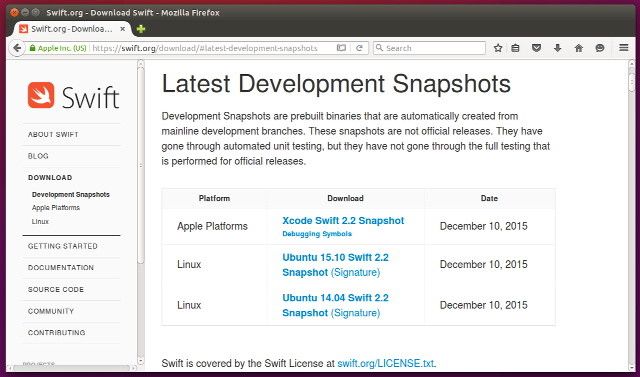Open swift.org/LICENSE.txt link
Screen dimensions: 640x377
(385, 363)
